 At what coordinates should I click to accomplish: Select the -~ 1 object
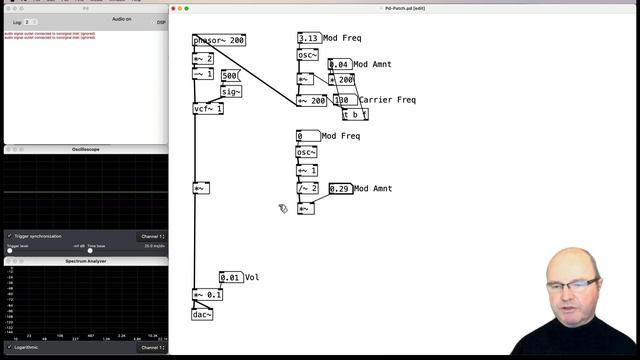coord(203,74)
